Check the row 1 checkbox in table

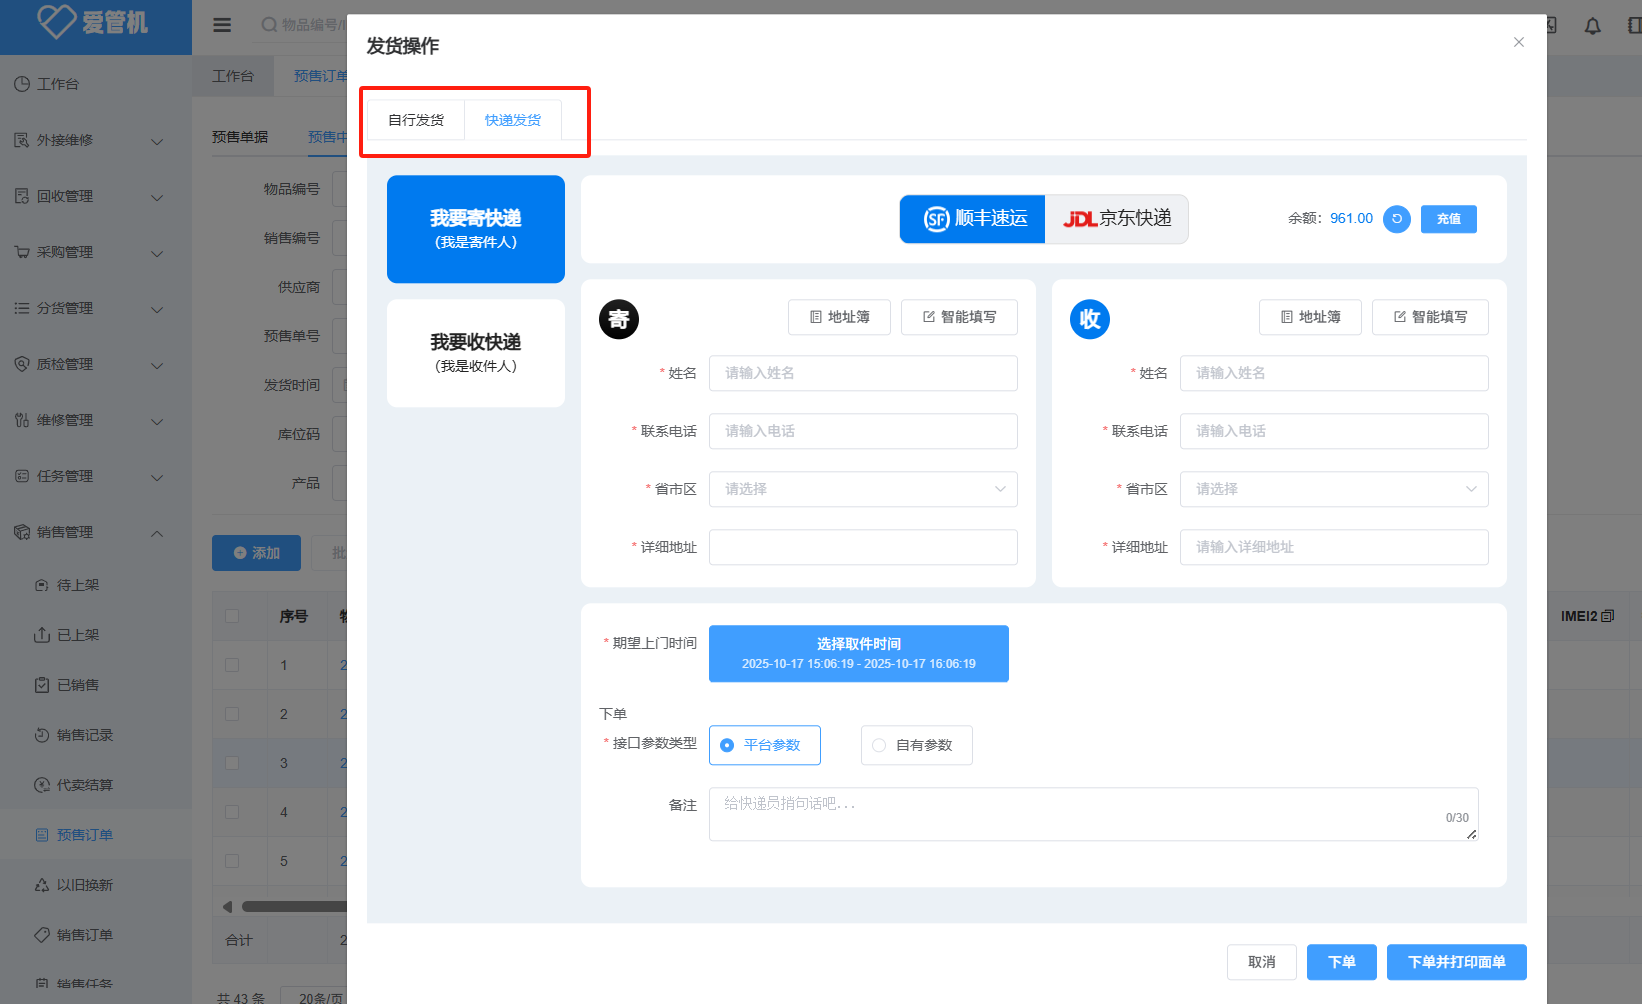click(232, 665)
